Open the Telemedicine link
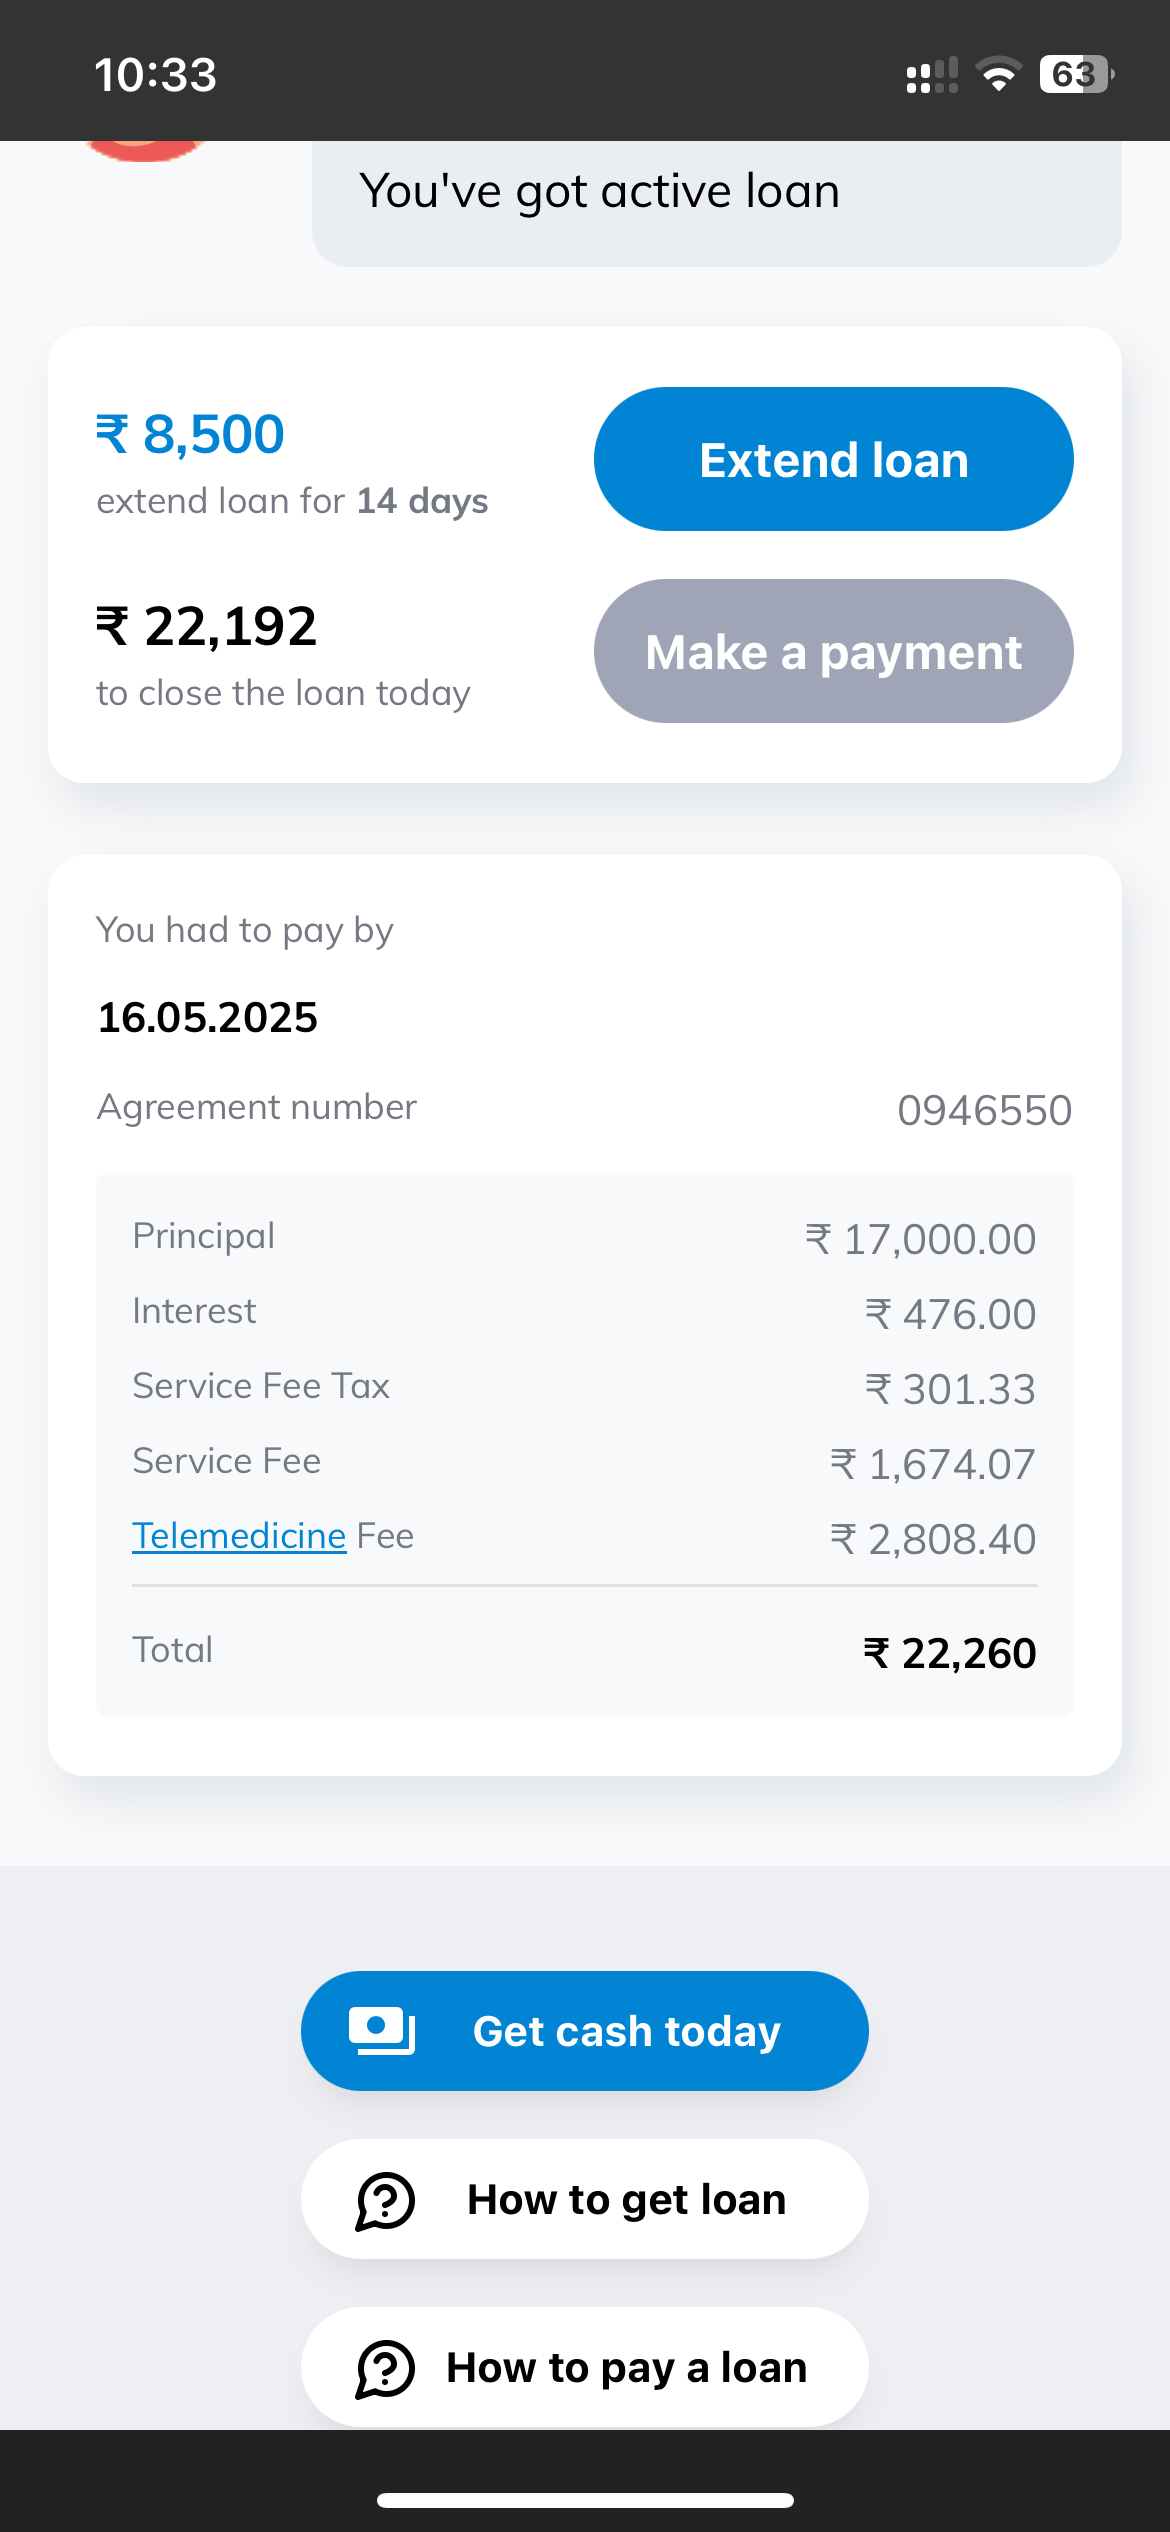Image resolution: width=1170 pixels, height=2532 pixels. [x=239, y=1536]
